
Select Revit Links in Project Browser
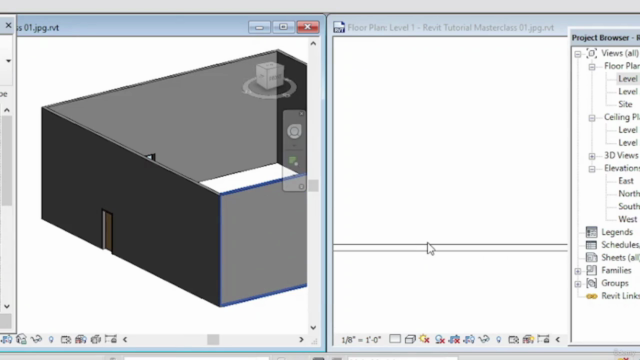620,296
